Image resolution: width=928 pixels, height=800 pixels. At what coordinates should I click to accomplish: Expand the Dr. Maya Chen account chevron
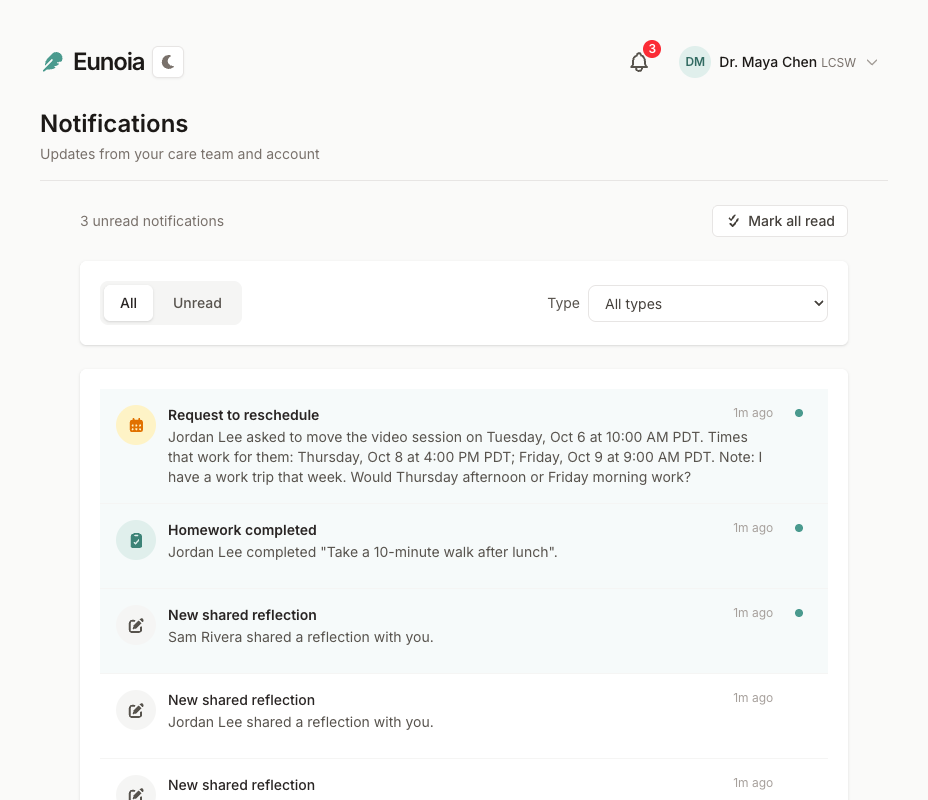pyautogui.click(x=872, y=62)
